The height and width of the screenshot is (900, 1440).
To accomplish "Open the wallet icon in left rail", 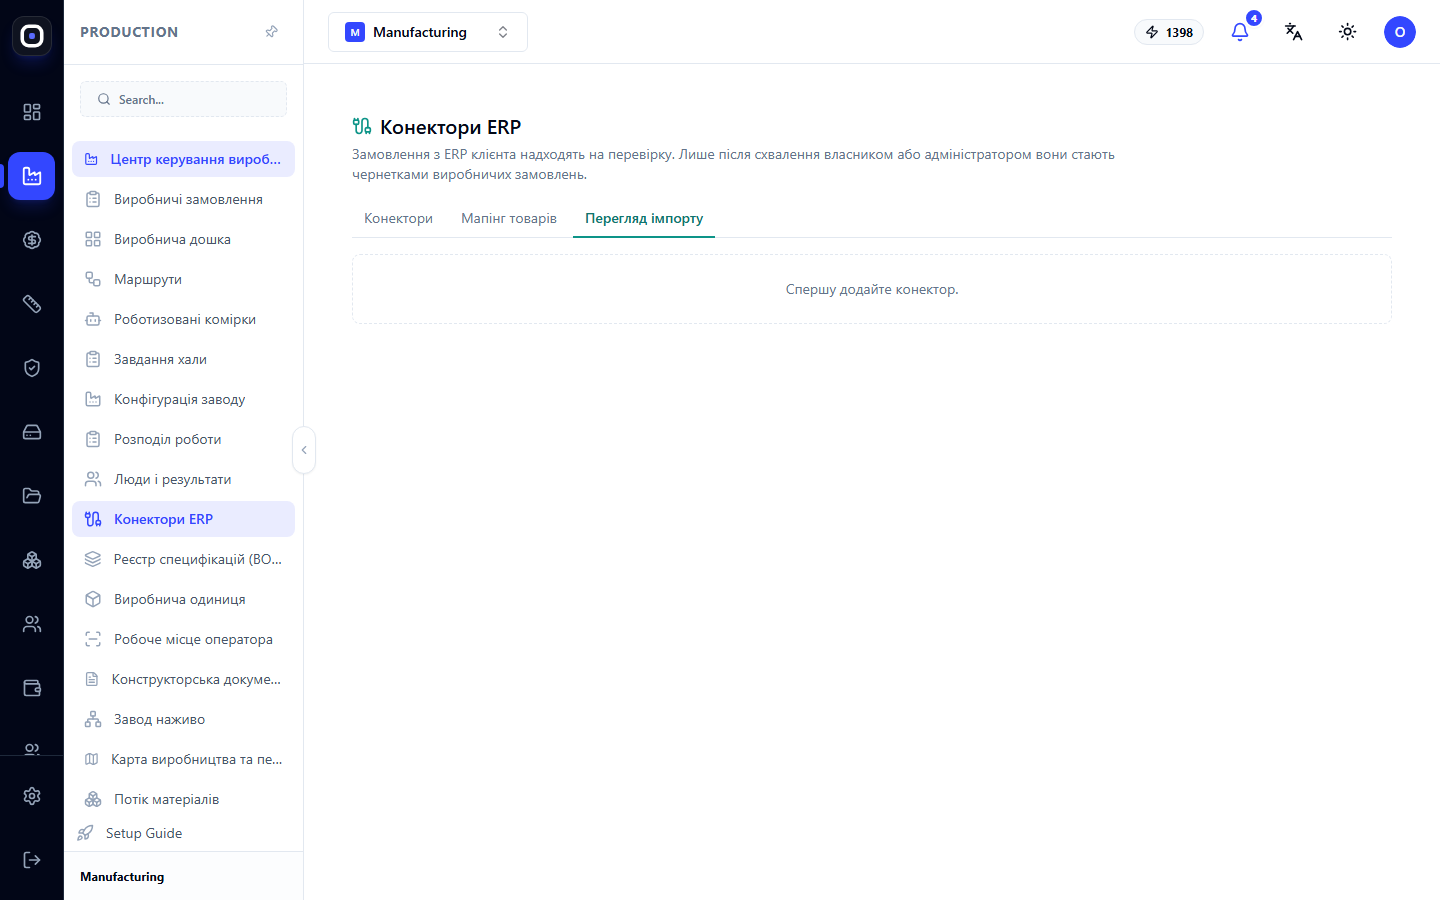I will 32,688.
